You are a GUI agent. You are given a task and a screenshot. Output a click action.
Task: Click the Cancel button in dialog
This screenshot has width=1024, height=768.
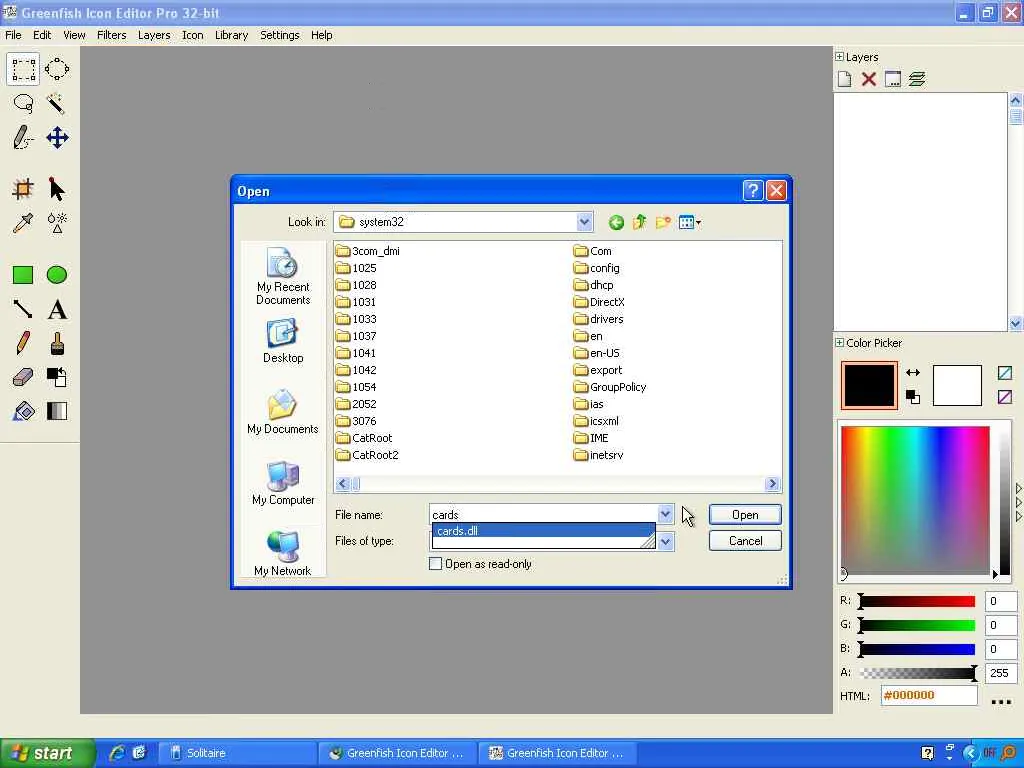pos(745,541)
